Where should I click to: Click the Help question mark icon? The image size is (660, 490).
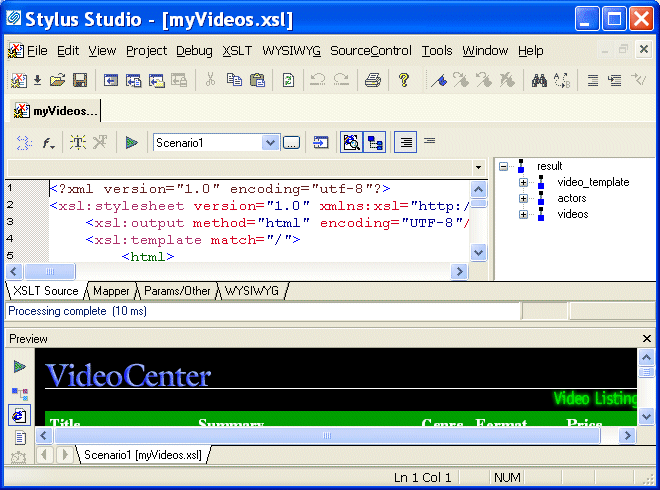pyautogui.click(x=404, y=81)
